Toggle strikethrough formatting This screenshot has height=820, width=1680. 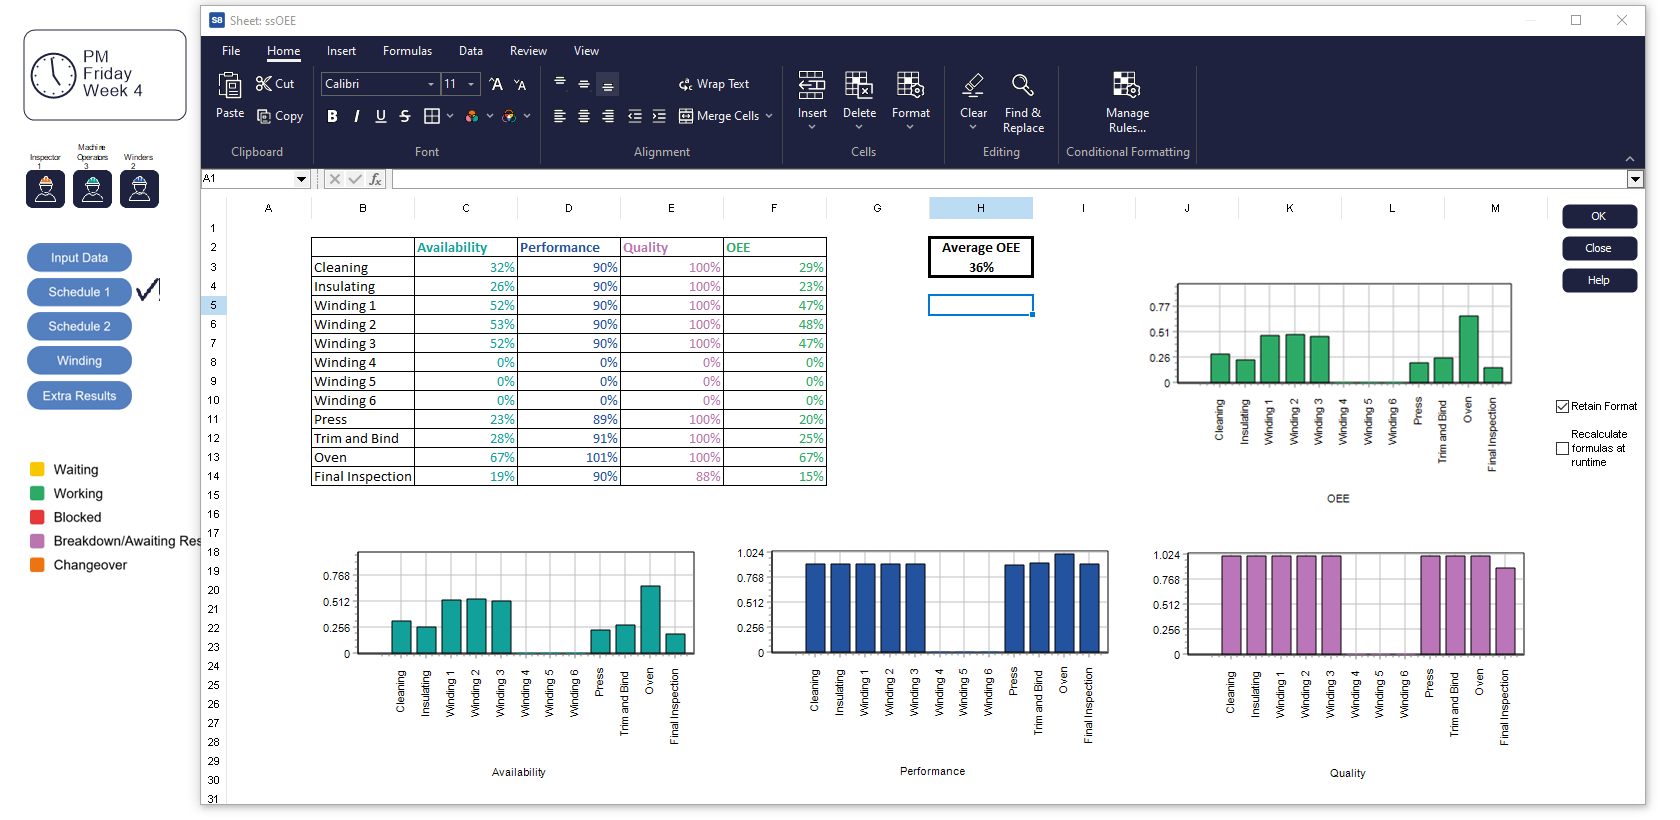pyautogui.click(x=405, y=116)
